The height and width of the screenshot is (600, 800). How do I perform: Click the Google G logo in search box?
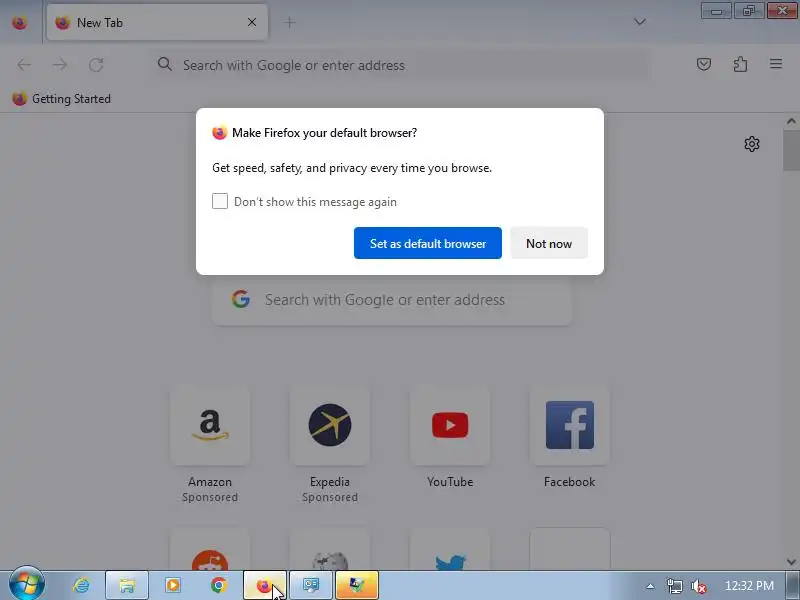[241, 299]
